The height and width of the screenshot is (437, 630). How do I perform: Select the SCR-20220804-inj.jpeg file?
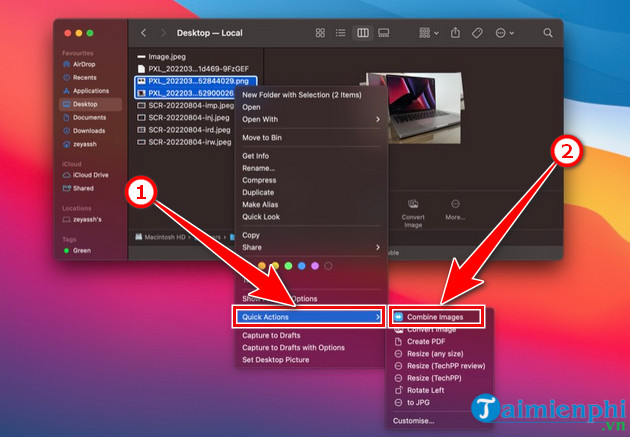tap(183, 118)
